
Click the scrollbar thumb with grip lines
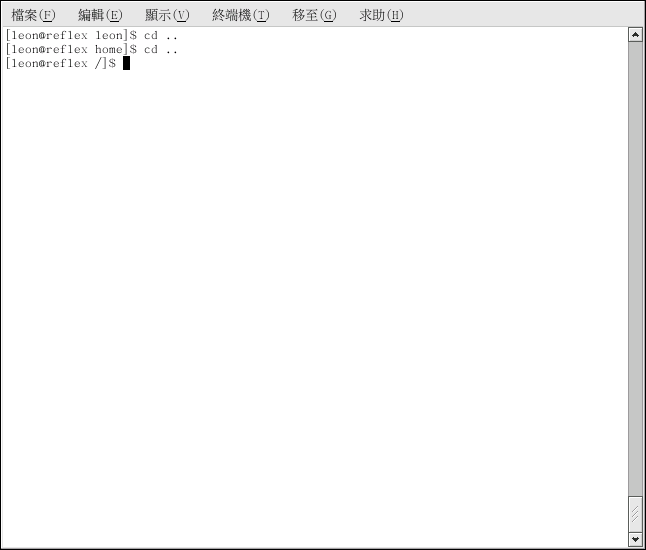[635, 513]
